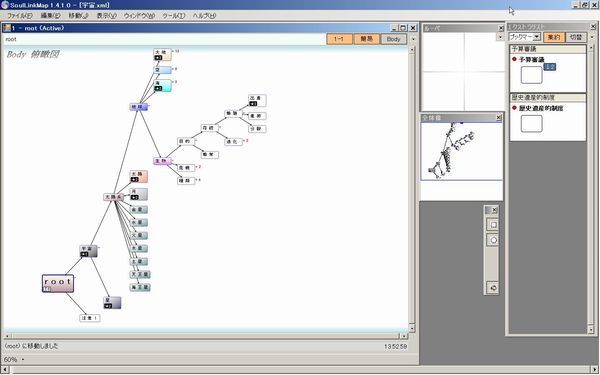Select the 進化 node

point(233,142)
